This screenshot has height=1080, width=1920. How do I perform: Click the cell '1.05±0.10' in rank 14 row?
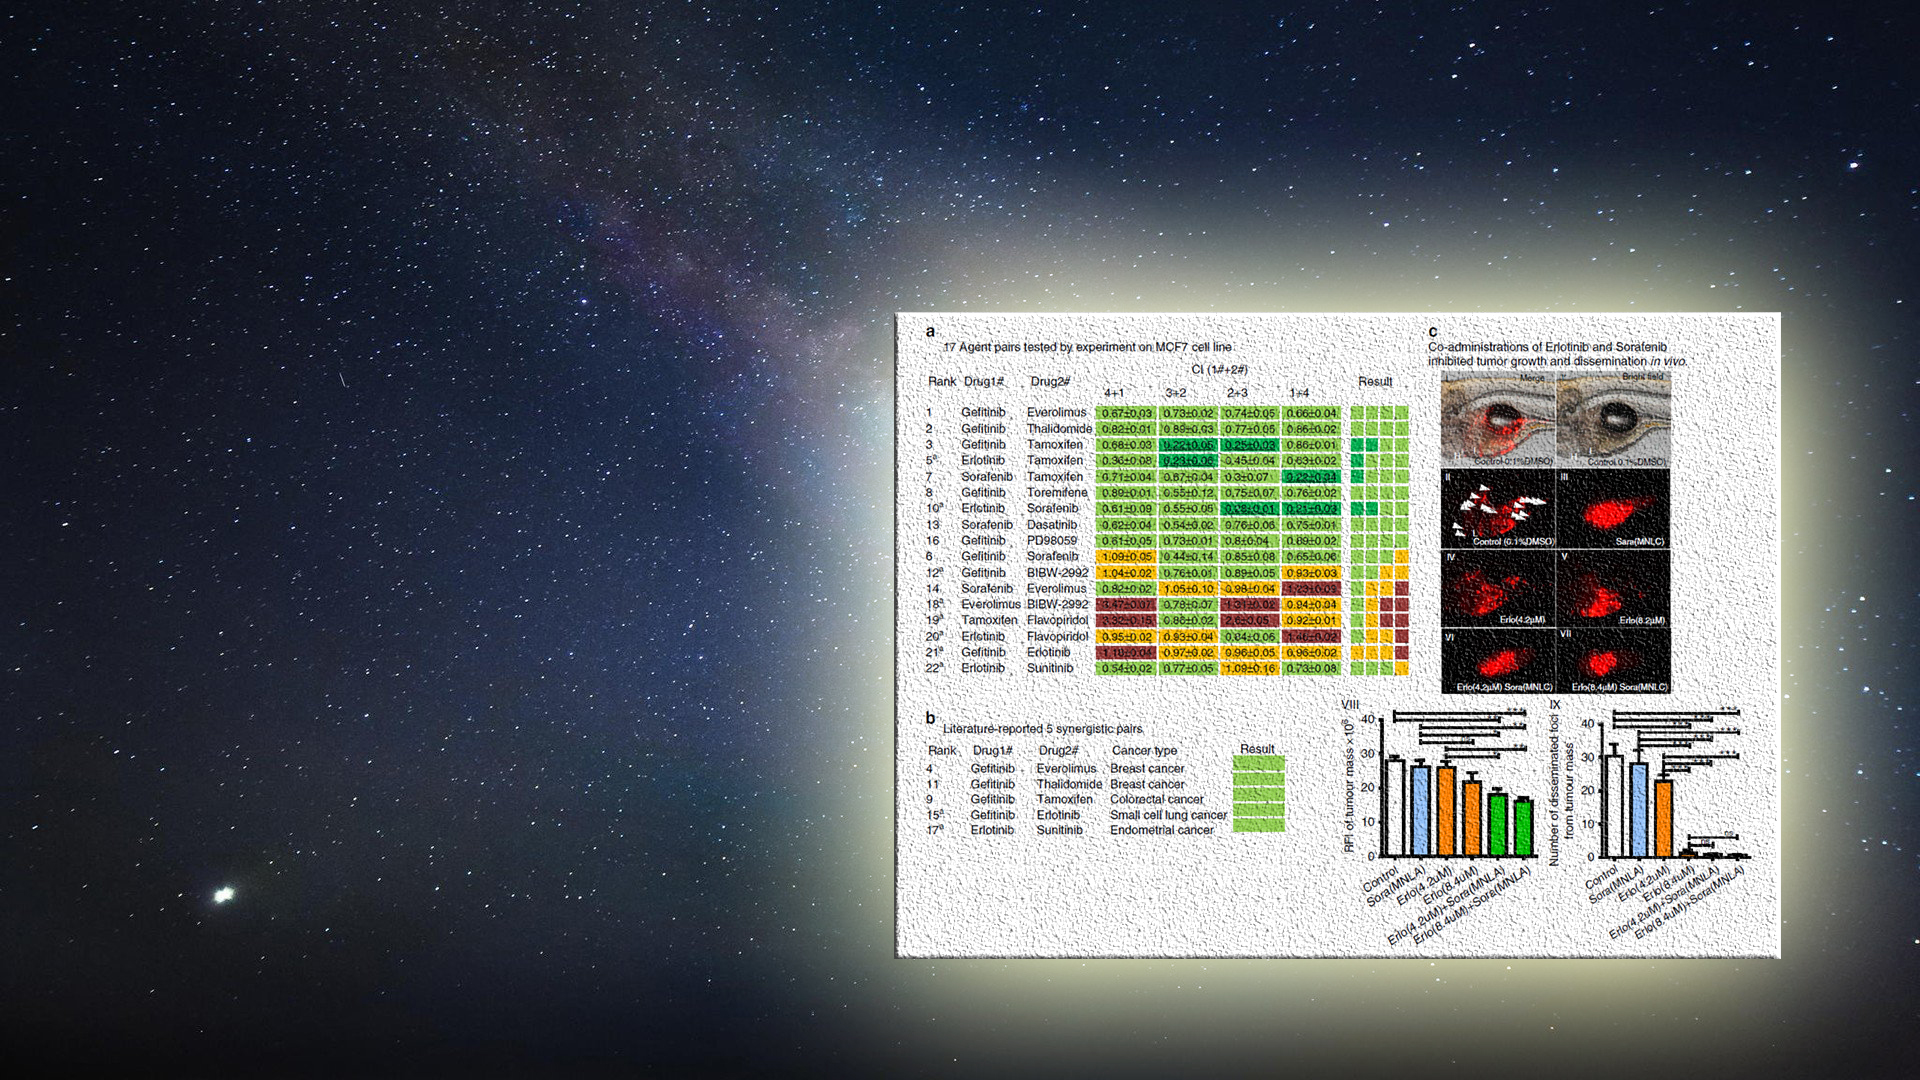[x=1188, y=589]
